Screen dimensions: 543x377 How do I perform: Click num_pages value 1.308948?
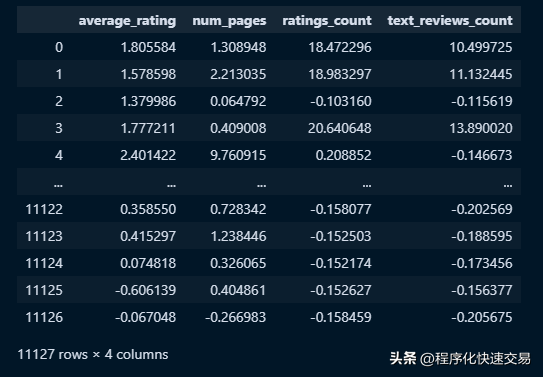click(238, 47)
